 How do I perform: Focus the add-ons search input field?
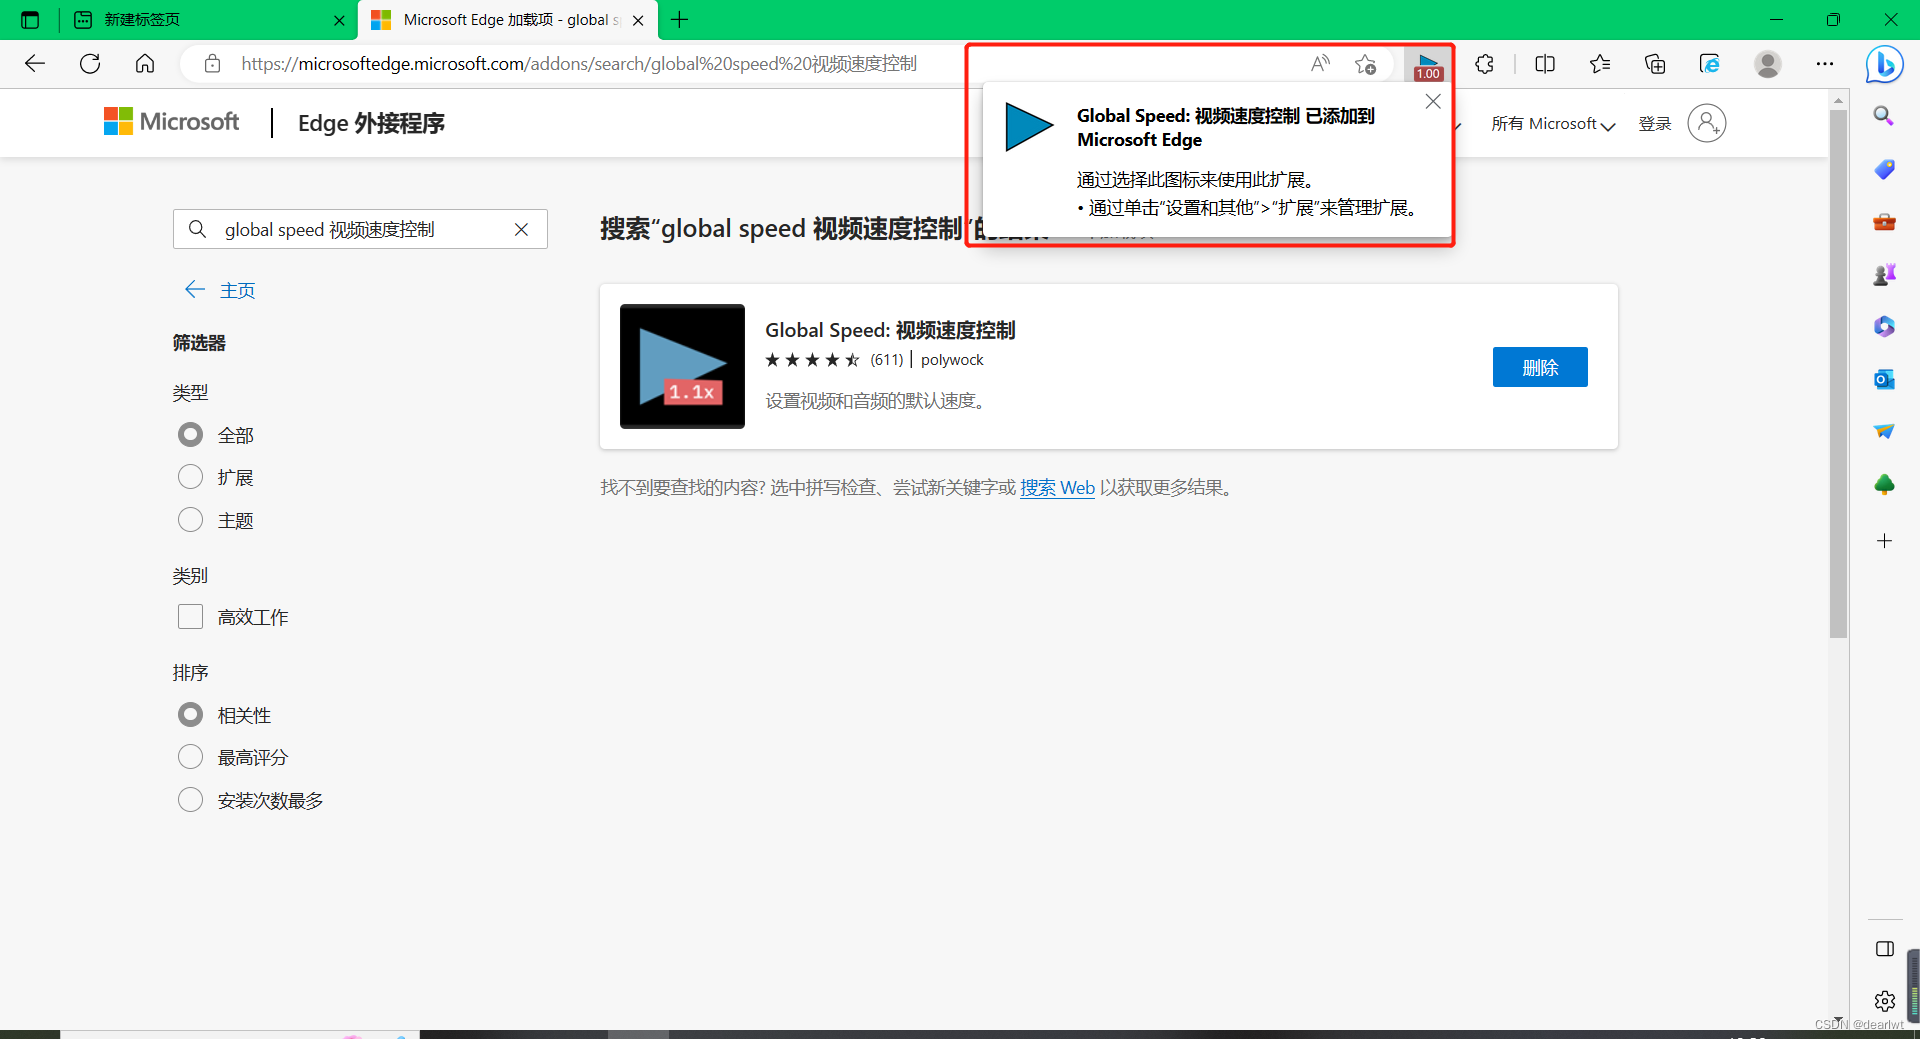point(360,229)
